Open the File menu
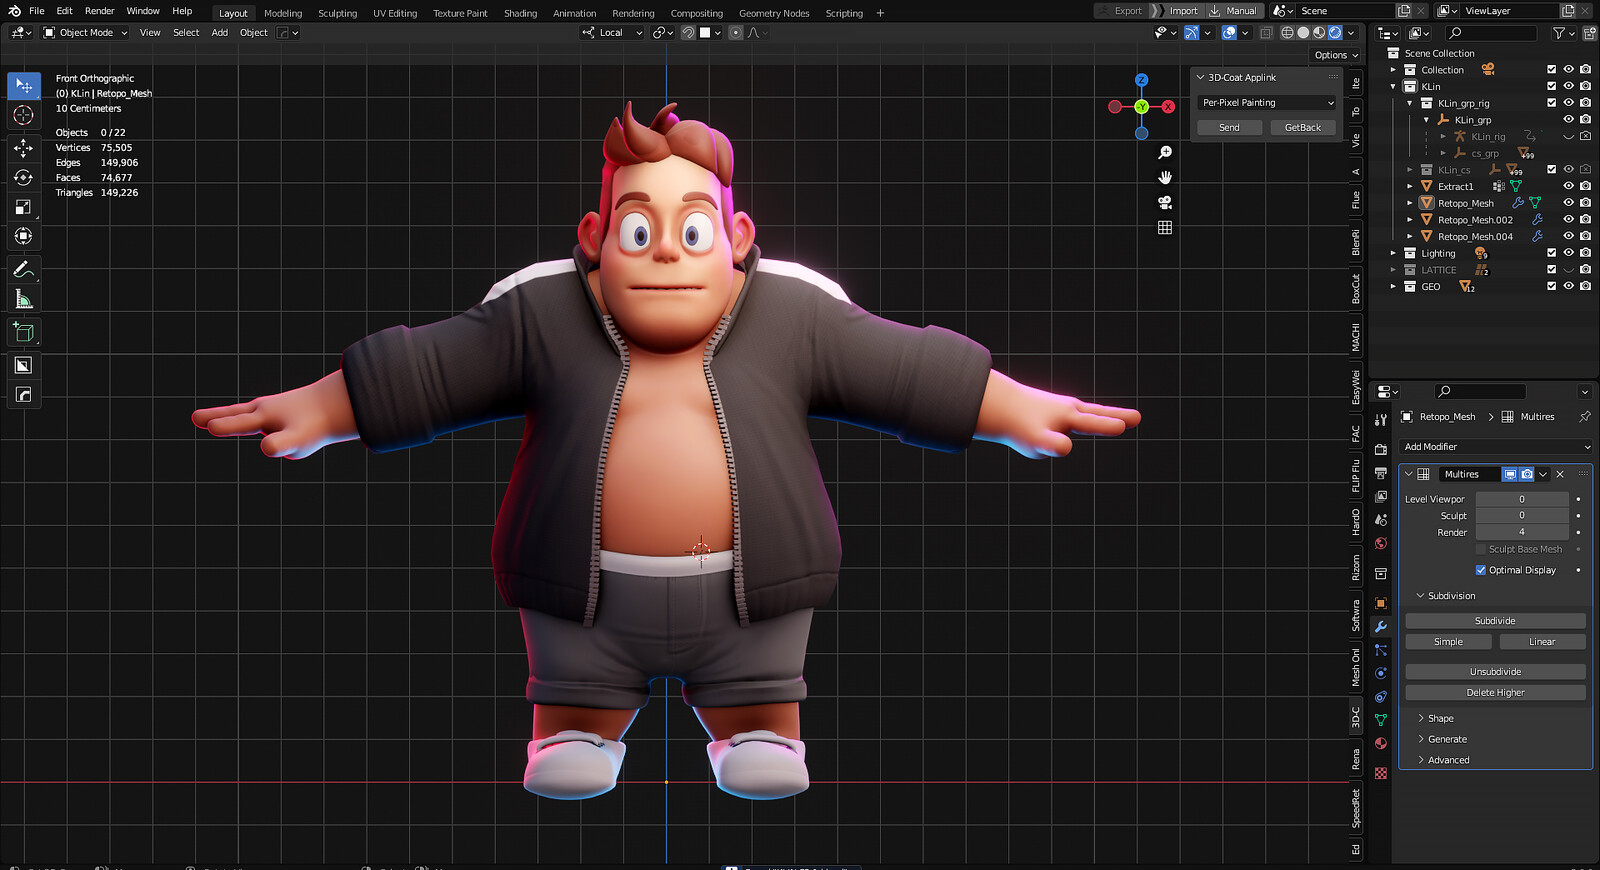The height and width of the screenshot is (870, 1600). 37,11
